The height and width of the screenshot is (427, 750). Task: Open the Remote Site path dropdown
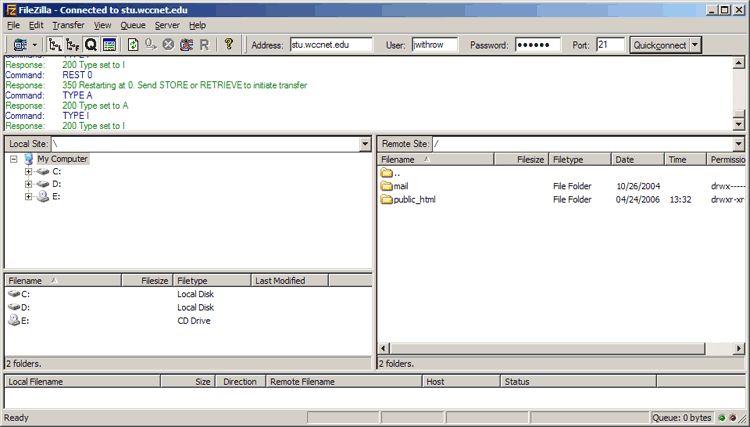739,144
